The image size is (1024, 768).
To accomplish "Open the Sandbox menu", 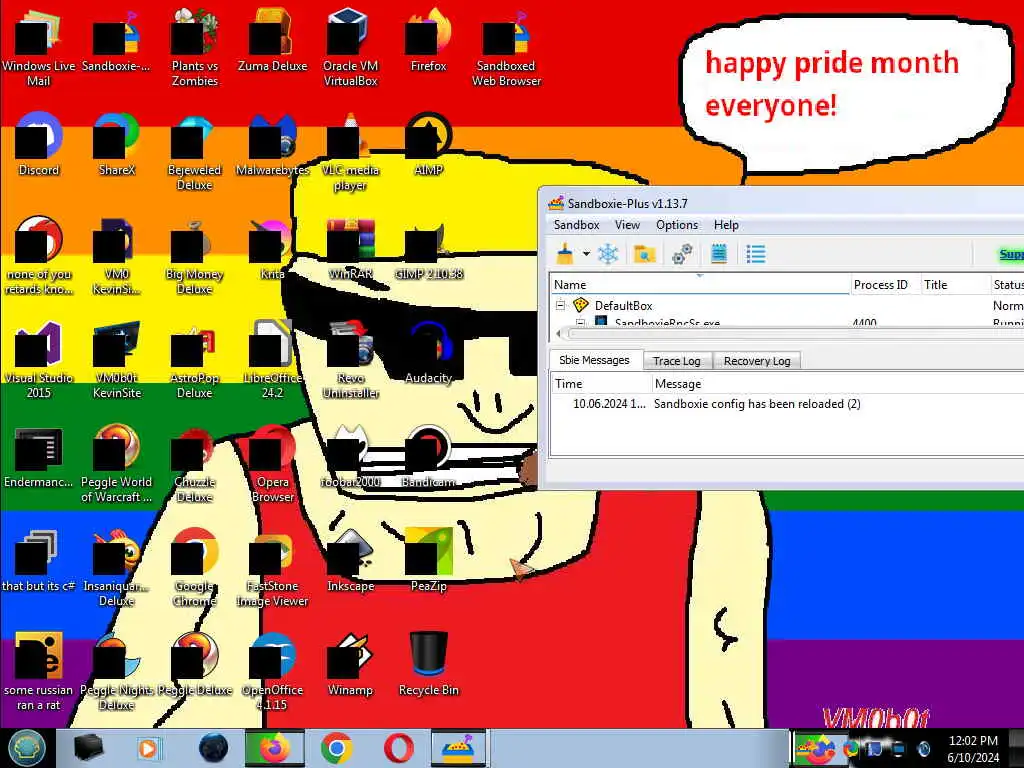I will coord(577,225).
